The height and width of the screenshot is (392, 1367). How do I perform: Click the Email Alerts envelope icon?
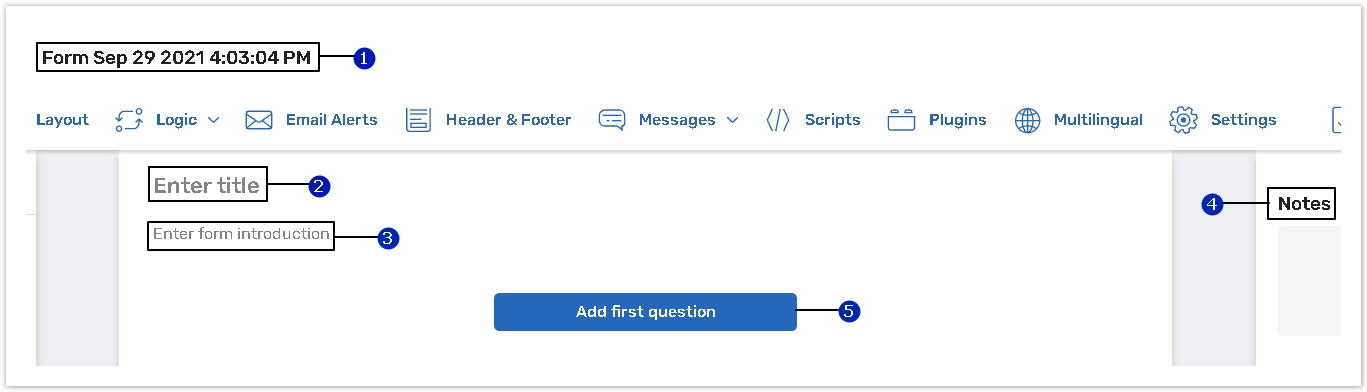[x=259, y=120]
